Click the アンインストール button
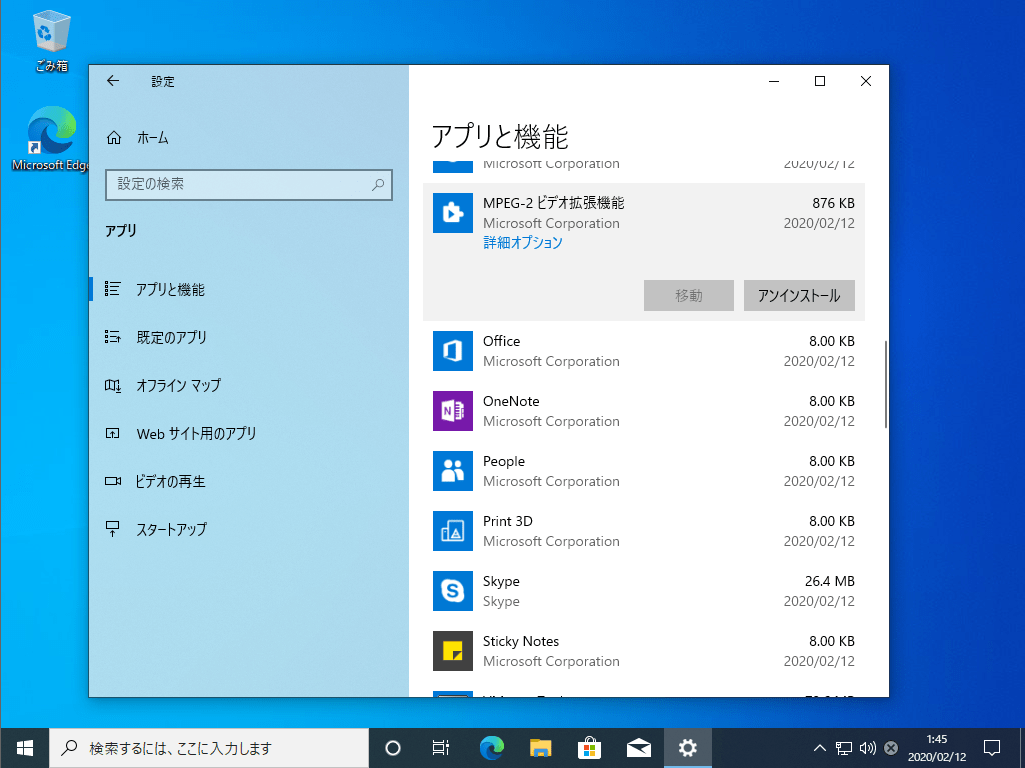Image resolution: width=1025 pixels, height=768 pixels. [799, 295]
